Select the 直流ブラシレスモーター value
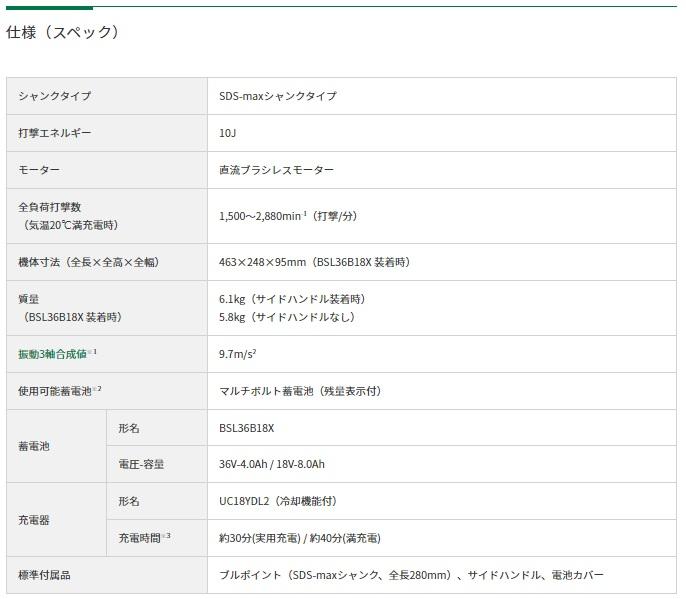The width and height of the screenshot is (686, 599). click(276, 170)
